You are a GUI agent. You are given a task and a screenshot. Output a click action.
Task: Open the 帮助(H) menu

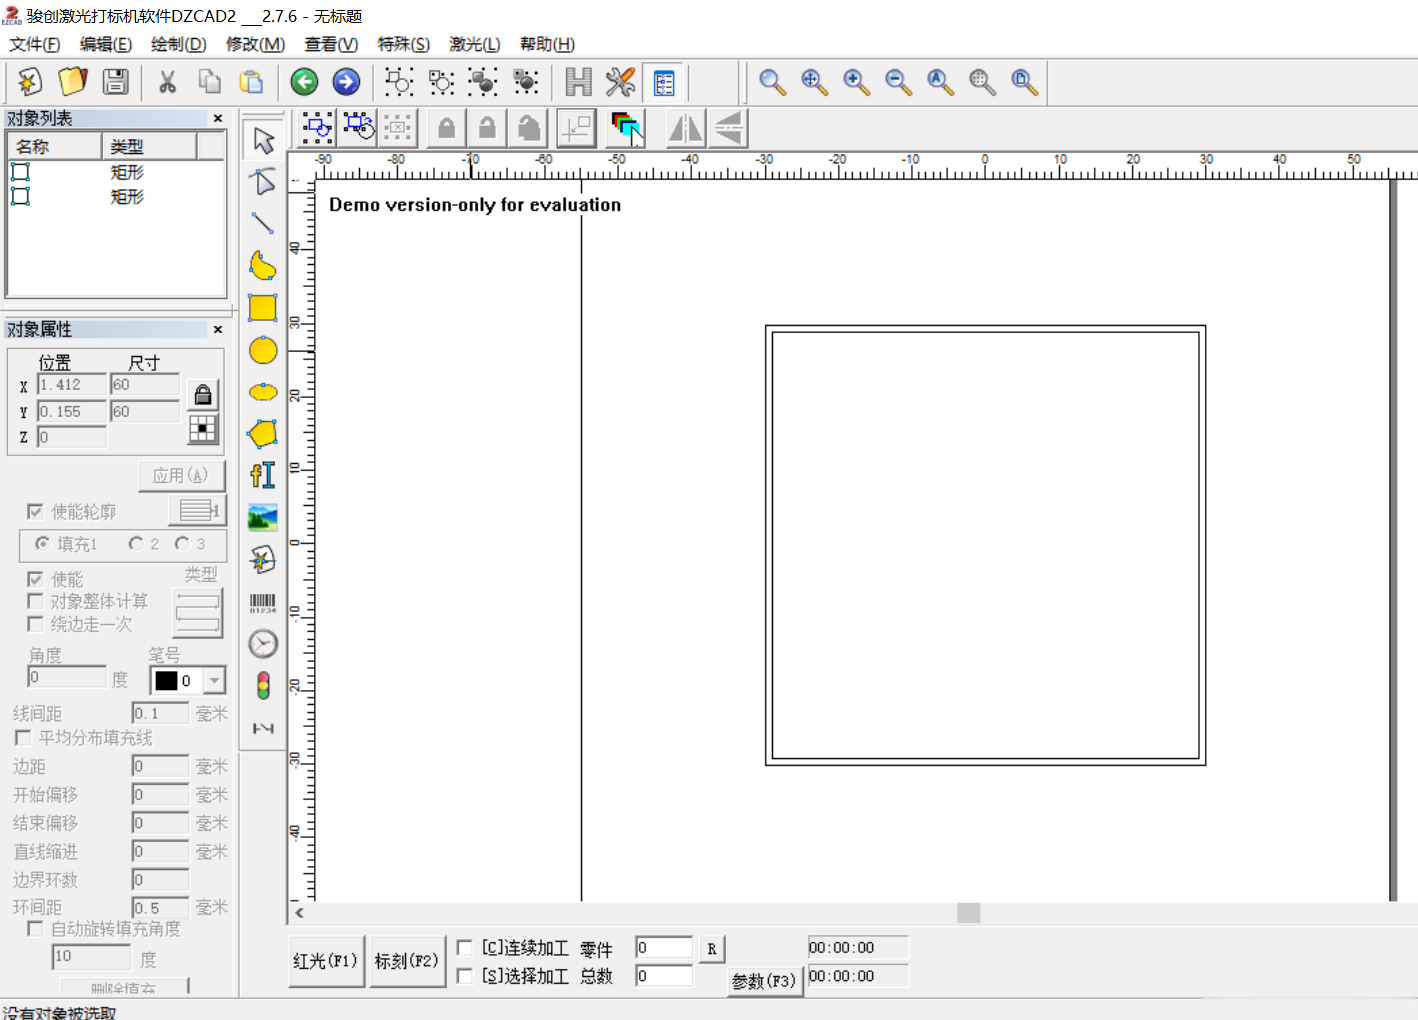click(547, 44)
